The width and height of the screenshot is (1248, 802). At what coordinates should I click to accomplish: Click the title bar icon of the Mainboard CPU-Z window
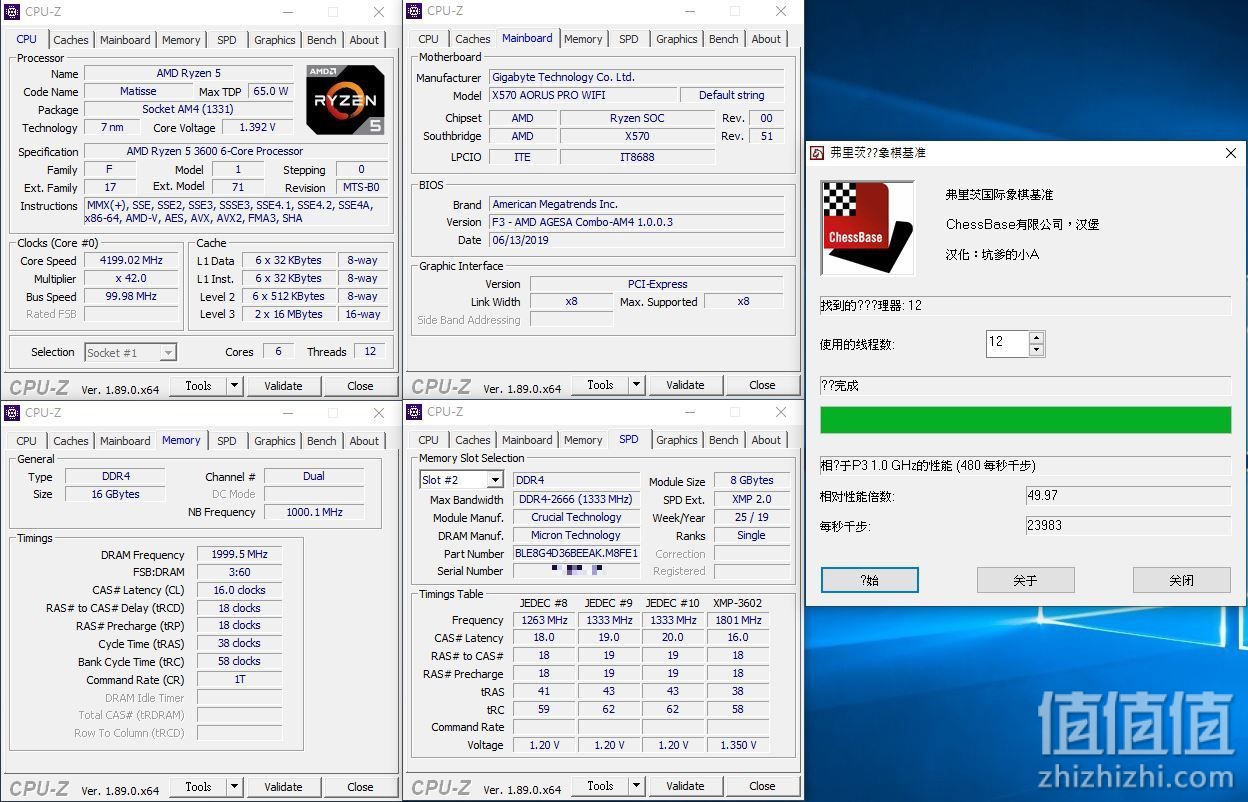coord(414,11)
